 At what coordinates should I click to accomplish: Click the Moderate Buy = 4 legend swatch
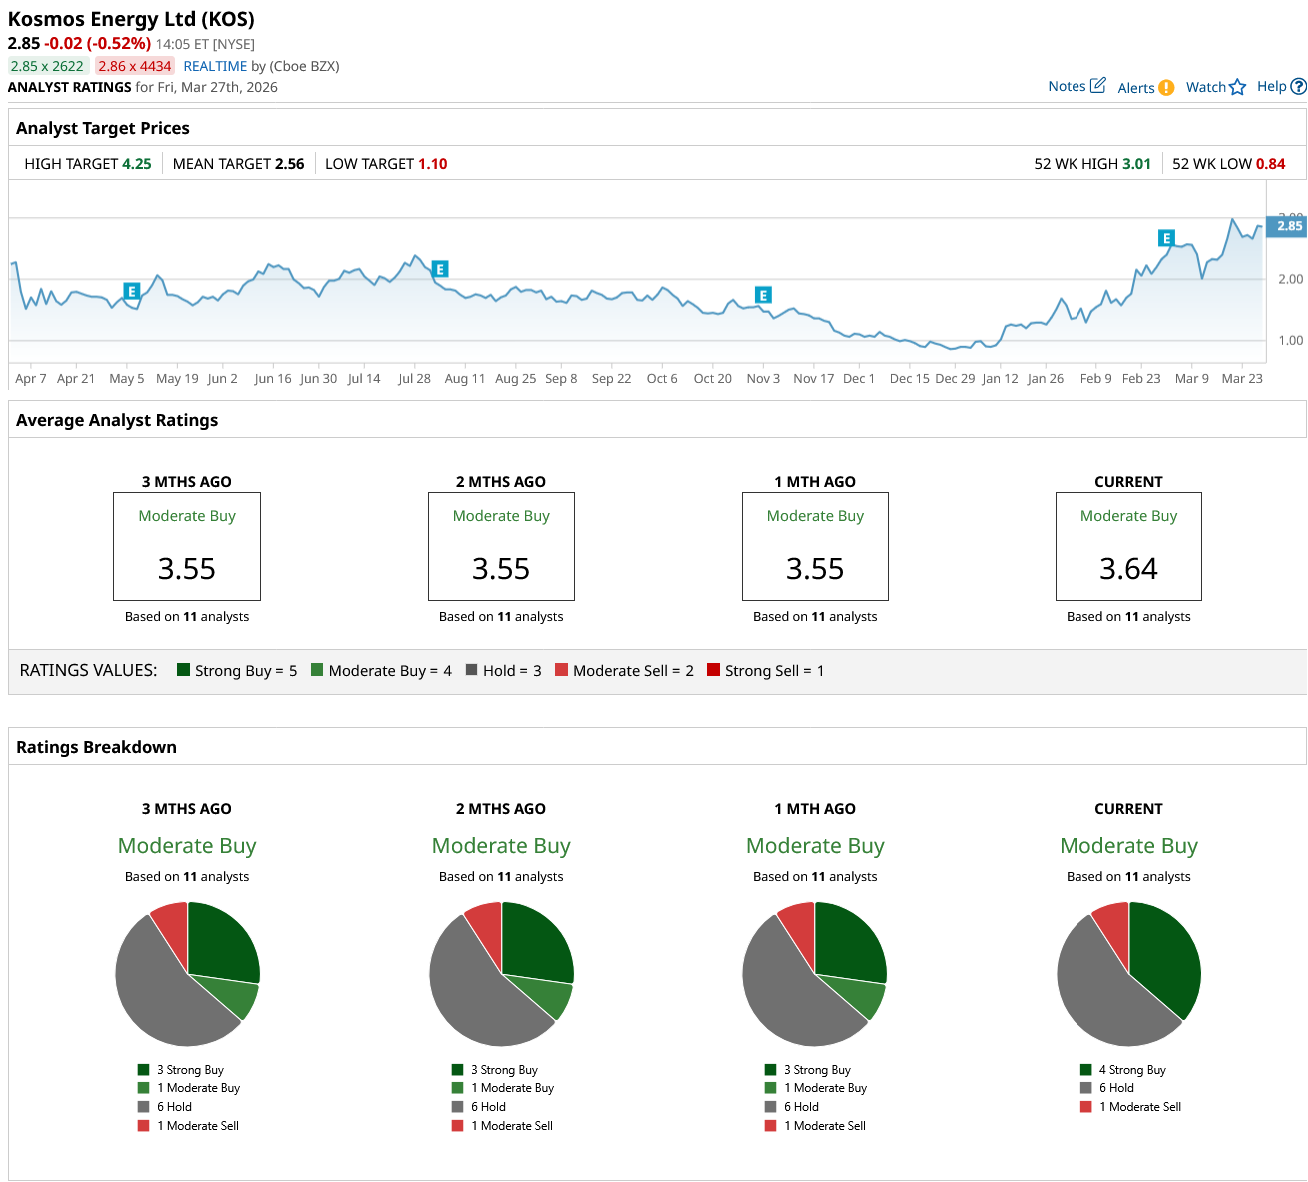(317, 670)
